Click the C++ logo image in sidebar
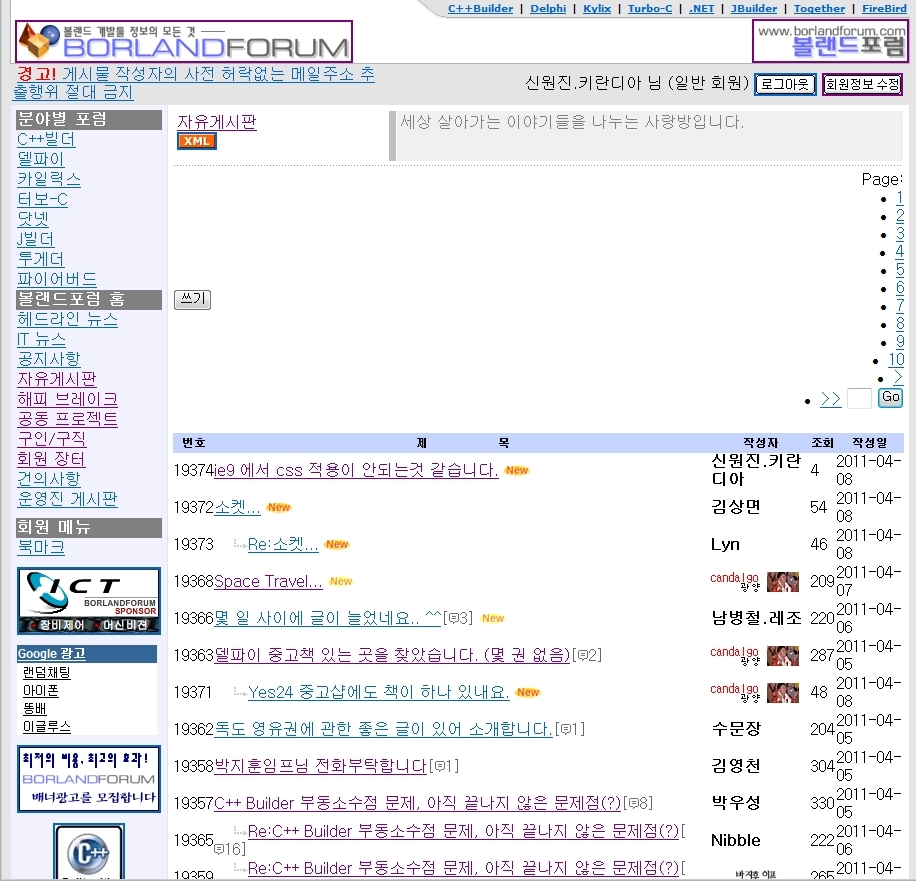 (88, 851)
